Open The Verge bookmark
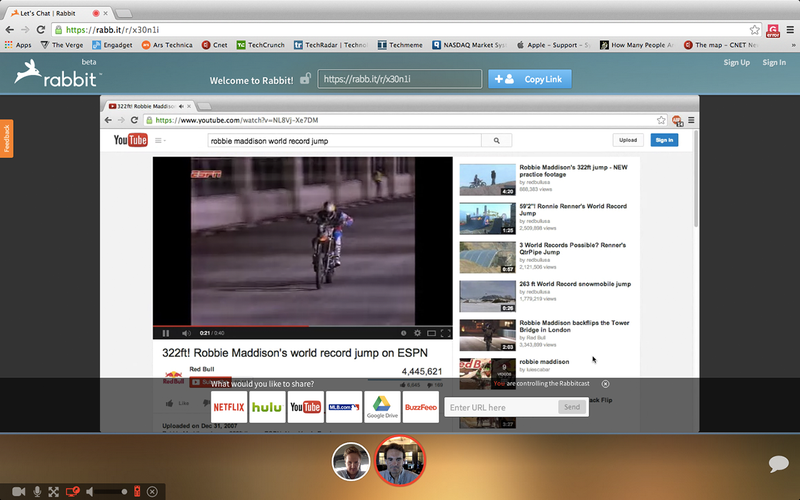Image resolution: width=800 pixels, height=500 pixels. (62, 45)
